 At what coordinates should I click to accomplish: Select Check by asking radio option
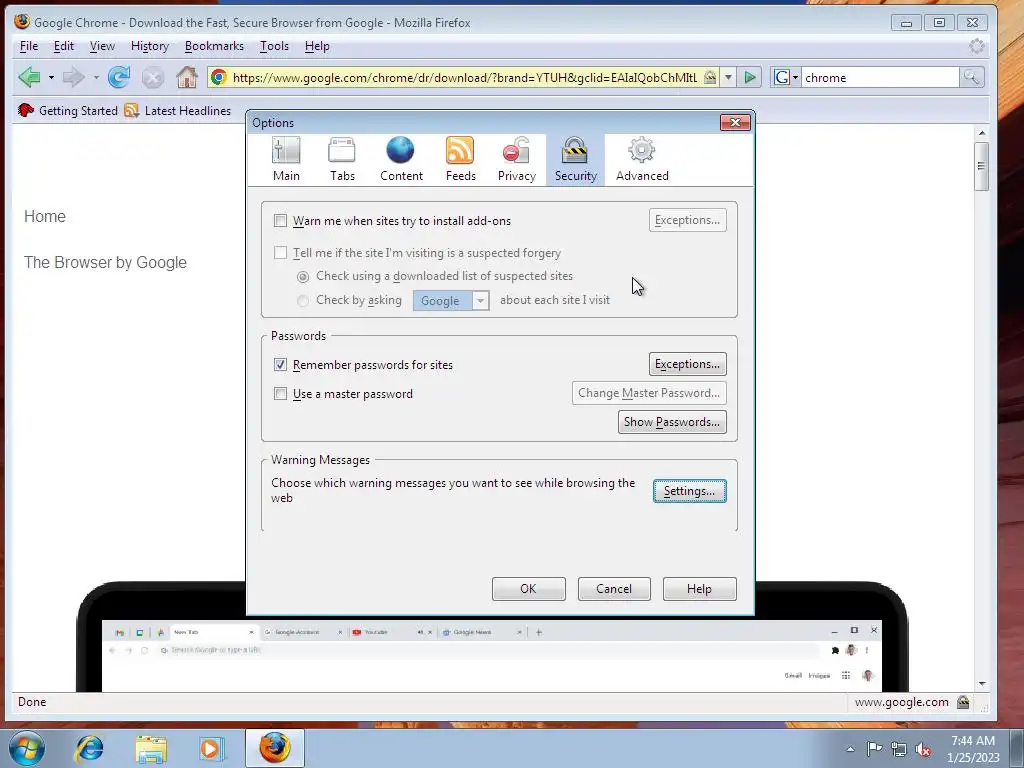[x=302, y=300]
